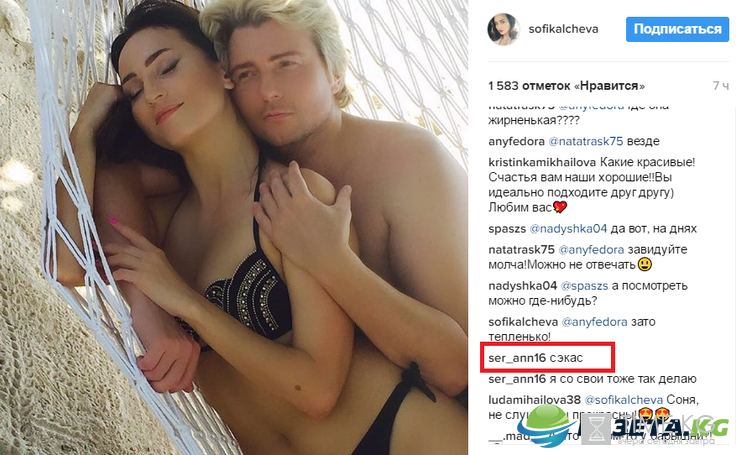This screenshot has width=736, height=455.
Task: Click the hammock couple photo
Action: coord(234,227)
